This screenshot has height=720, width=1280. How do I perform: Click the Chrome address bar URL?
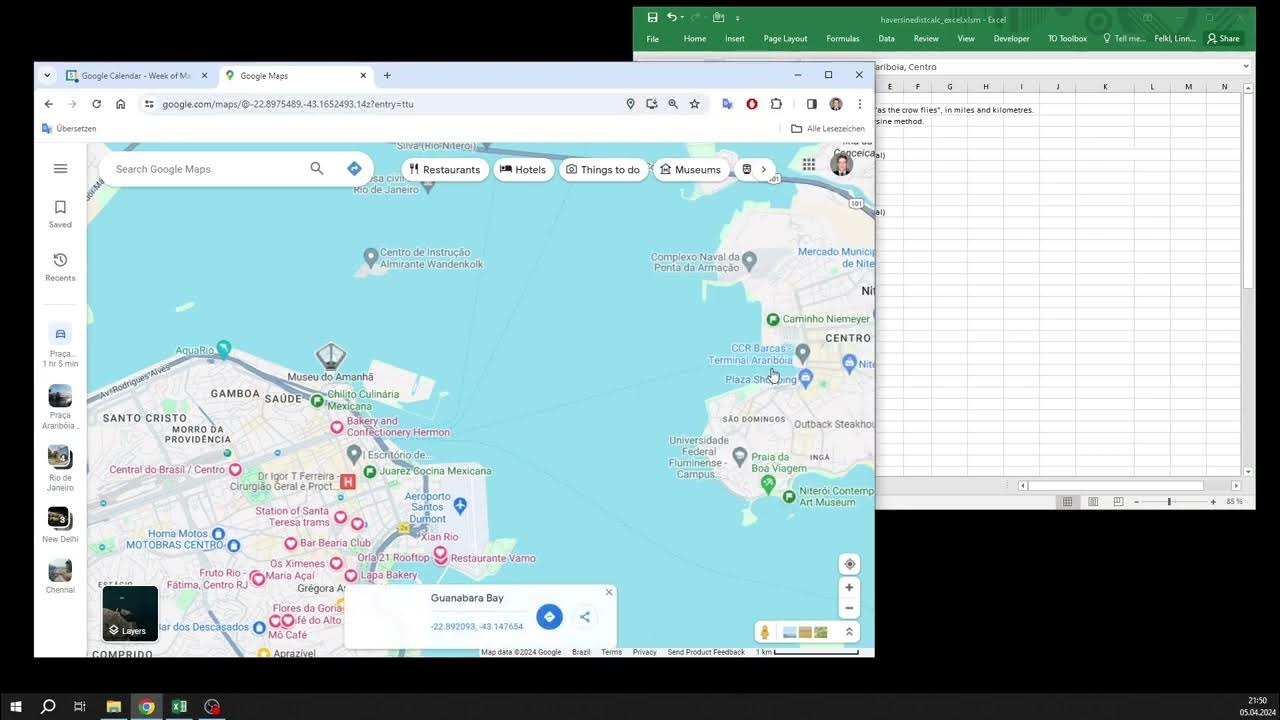[x=288, y=104]
